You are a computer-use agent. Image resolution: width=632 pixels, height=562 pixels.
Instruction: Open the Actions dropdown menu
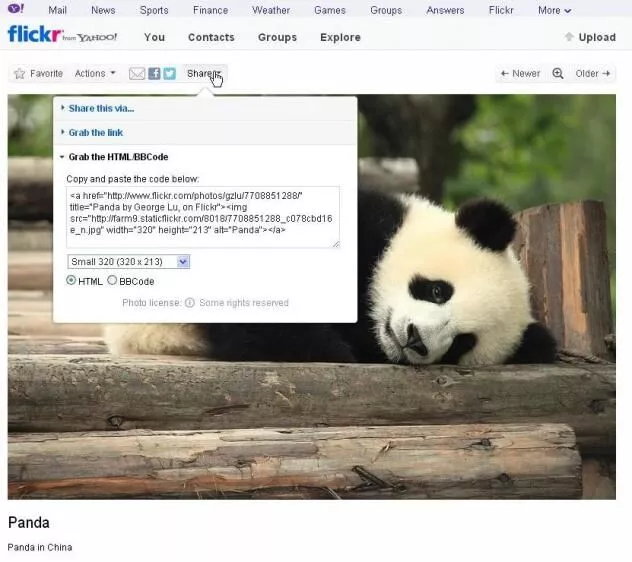coord(95,74)
